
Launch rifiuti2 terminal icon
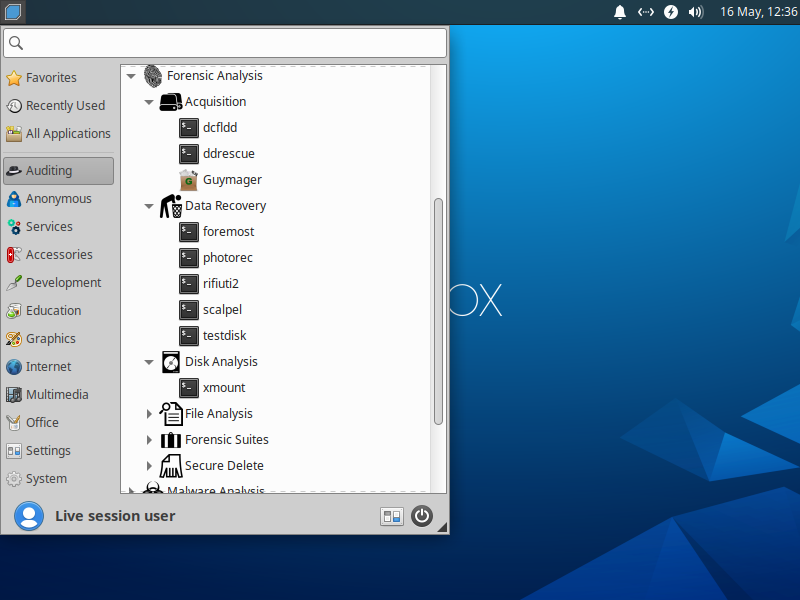189,284
